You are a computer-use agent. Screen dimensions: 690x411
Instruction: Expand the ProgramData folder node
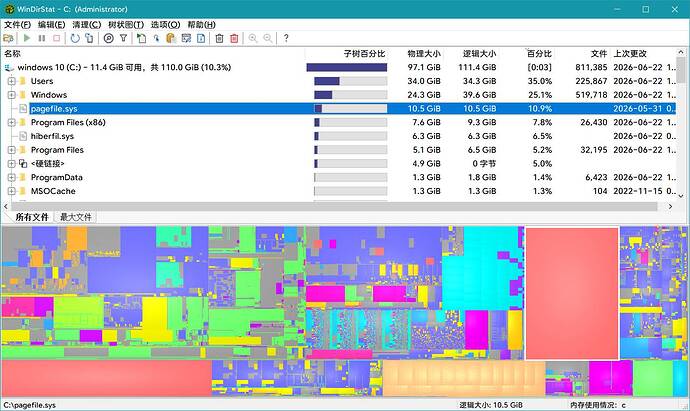pyautogui.click(x=11, y=177)
